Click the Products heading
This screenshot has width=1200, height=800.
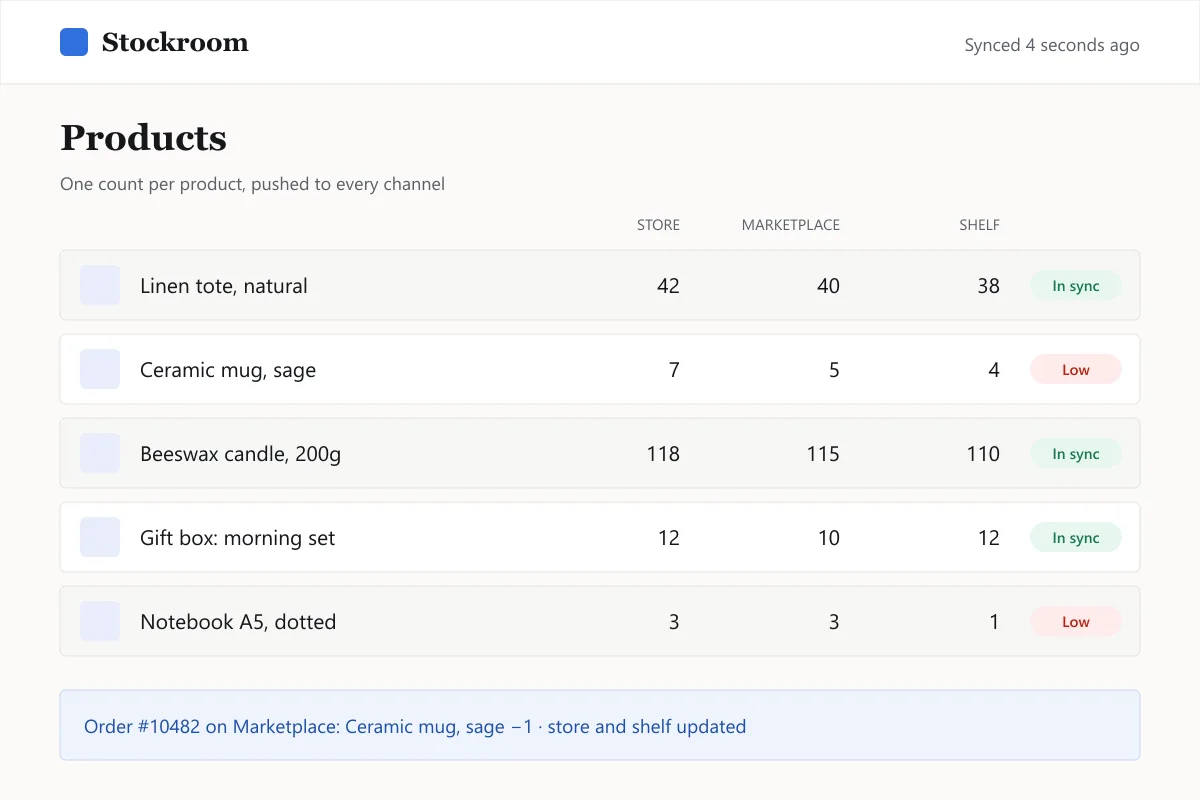143,138
